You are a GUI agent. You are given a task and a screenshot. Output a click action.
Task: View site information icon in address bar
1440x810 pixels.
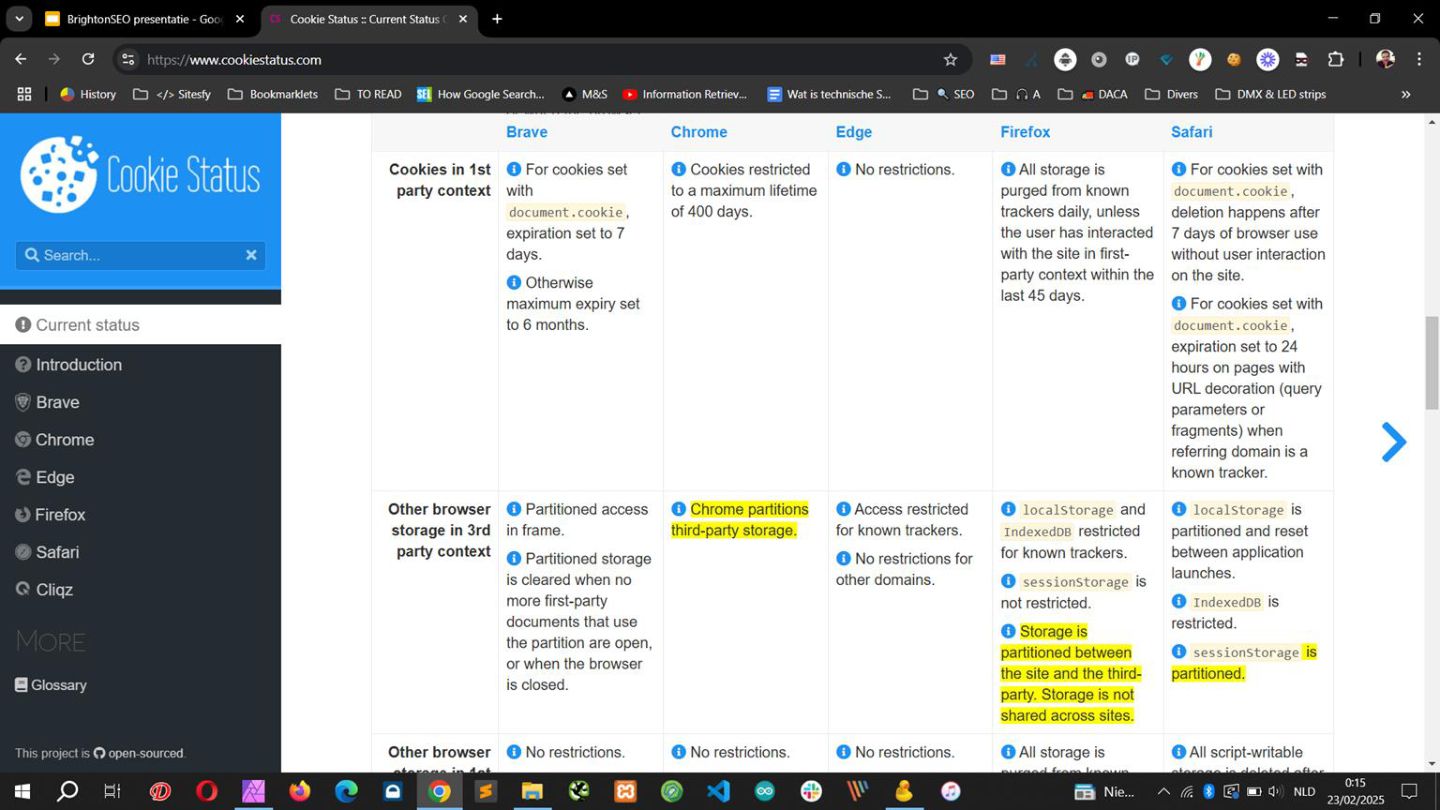tap(128, 60)
